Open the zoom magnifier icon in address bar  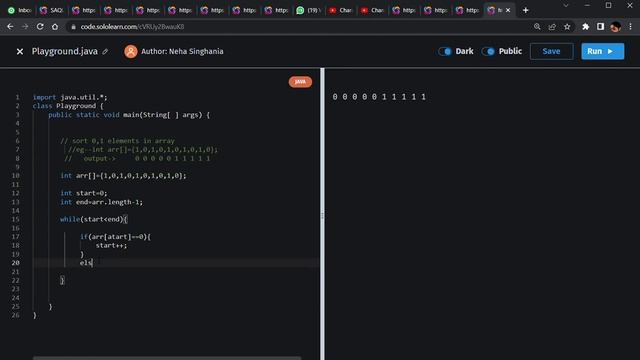537,27
